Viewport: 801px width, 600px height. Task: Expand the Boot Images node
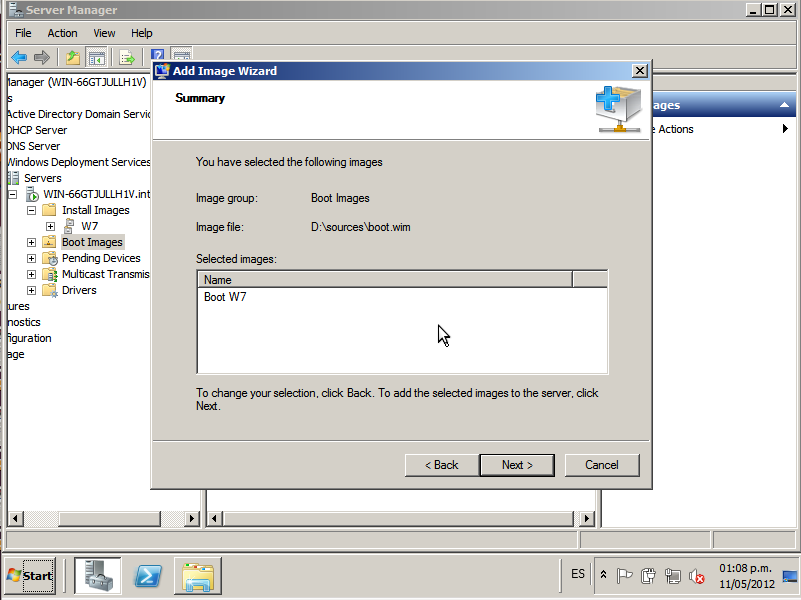pos(32,242)
